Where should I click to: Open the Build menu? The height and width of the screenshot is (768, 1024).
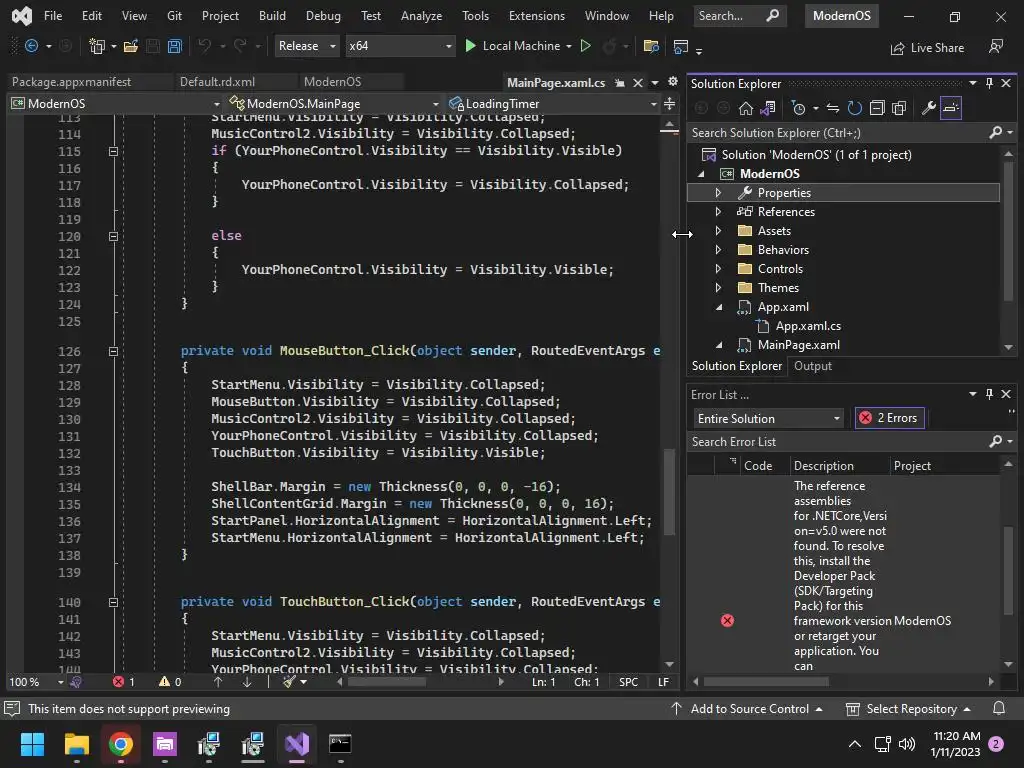pyautogui.click(x=272, y=16)
